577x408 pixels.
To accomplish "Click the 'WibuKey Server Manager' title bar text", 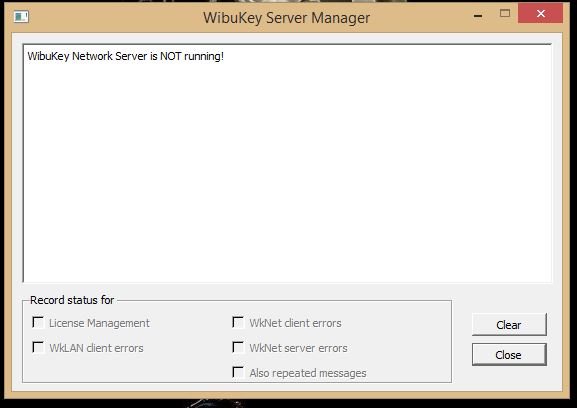I will [x=287, y=18].
